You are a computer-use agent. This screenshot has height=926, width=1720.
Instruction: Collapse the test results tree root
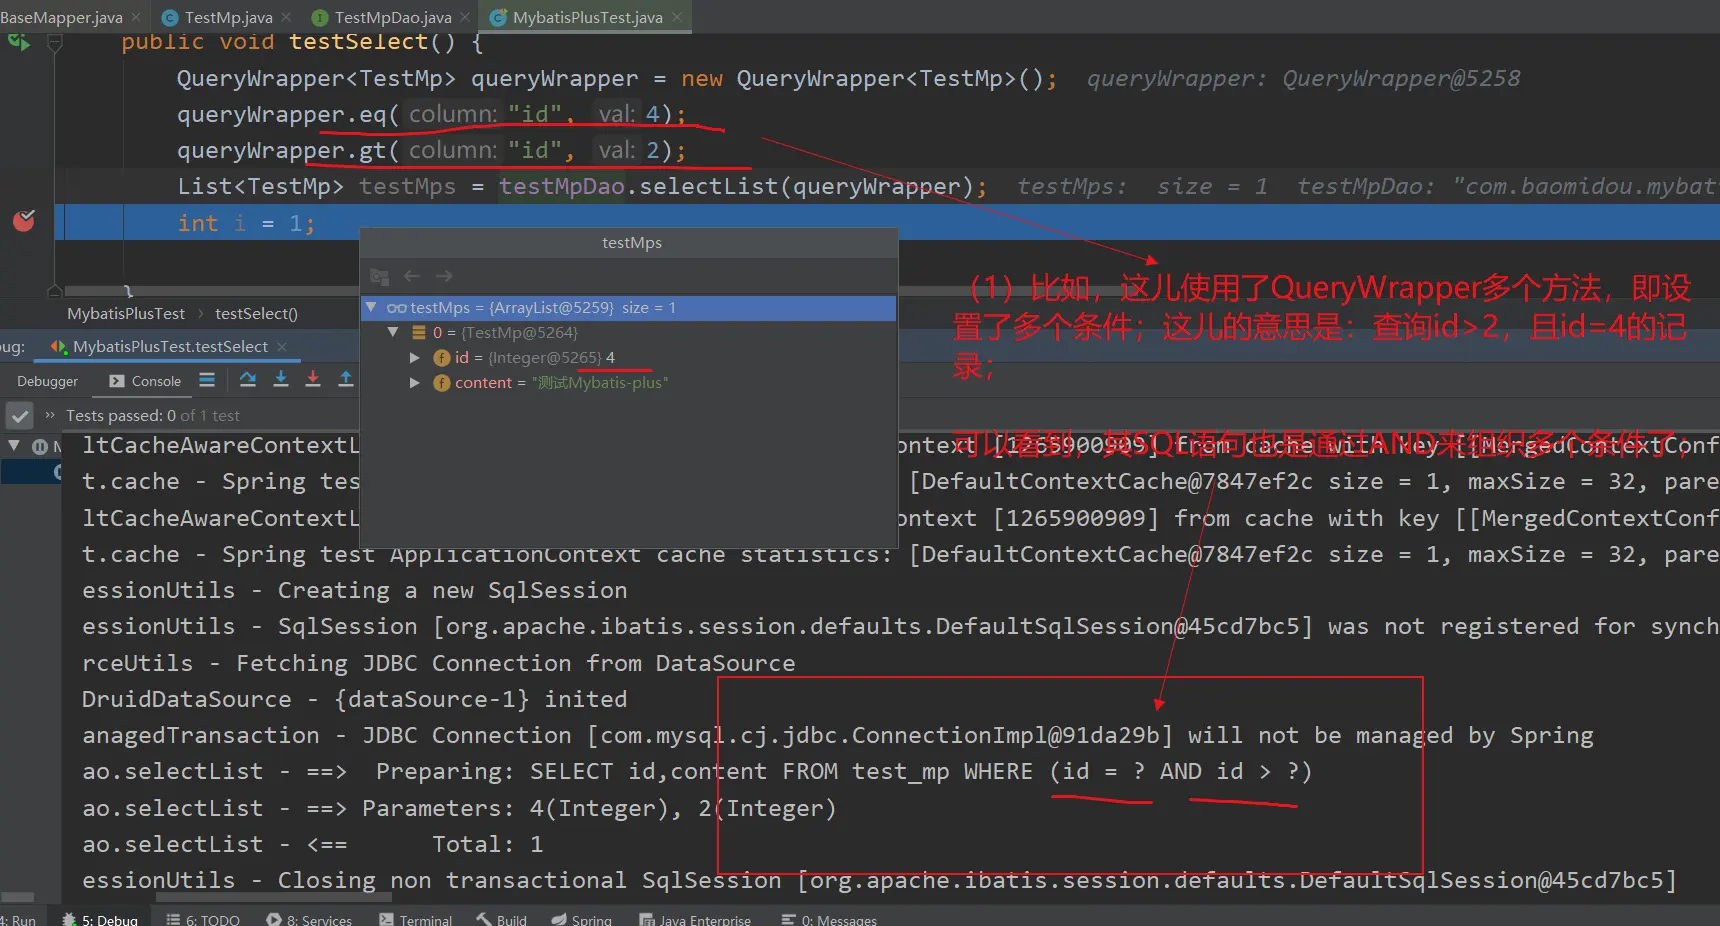14,446
